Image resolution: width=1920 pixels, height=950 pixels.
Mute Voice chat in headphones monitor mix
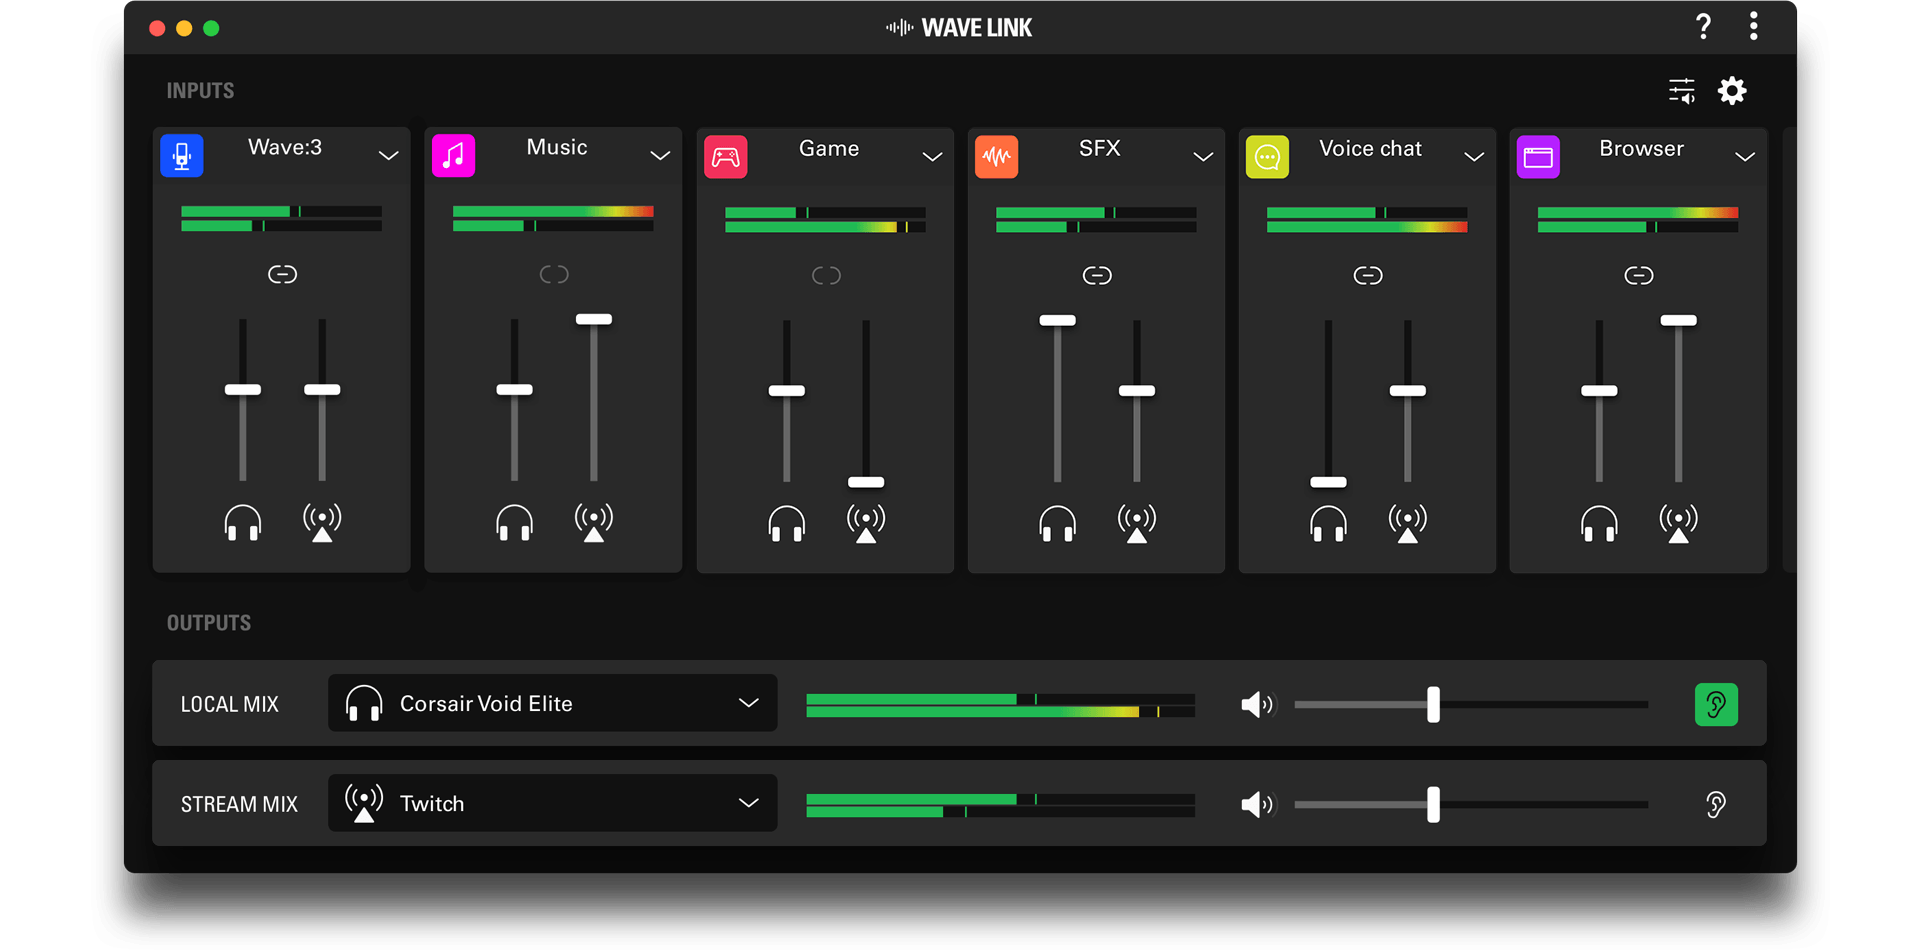[1329, 523]
